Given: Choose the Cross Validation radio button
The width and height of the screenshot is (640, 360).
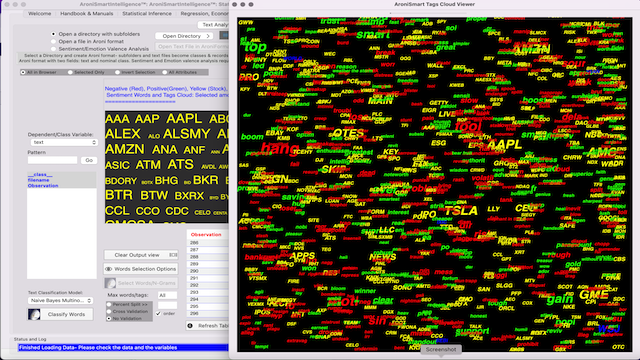Looking at the screenshot, I should pos(109,311).
